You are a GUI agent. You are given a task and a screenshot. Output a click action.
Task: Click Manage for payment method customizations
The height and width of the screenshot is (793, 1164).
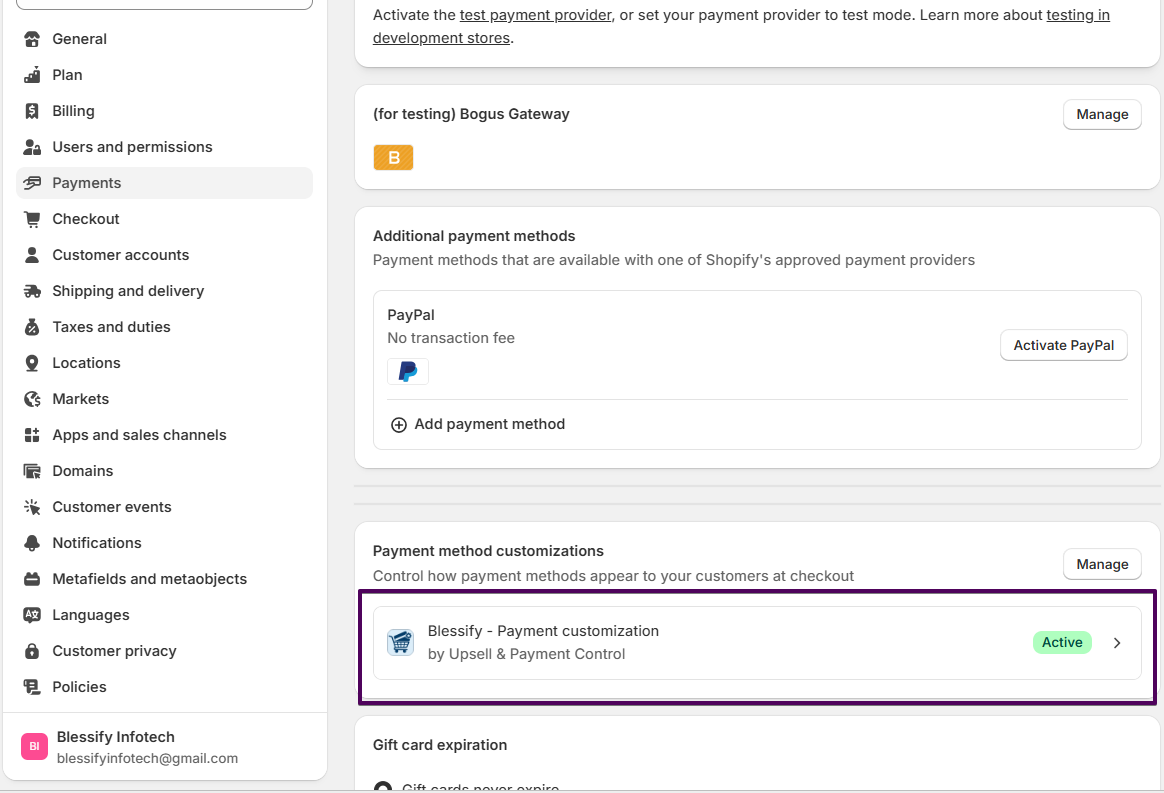(x=1102, y=565)
